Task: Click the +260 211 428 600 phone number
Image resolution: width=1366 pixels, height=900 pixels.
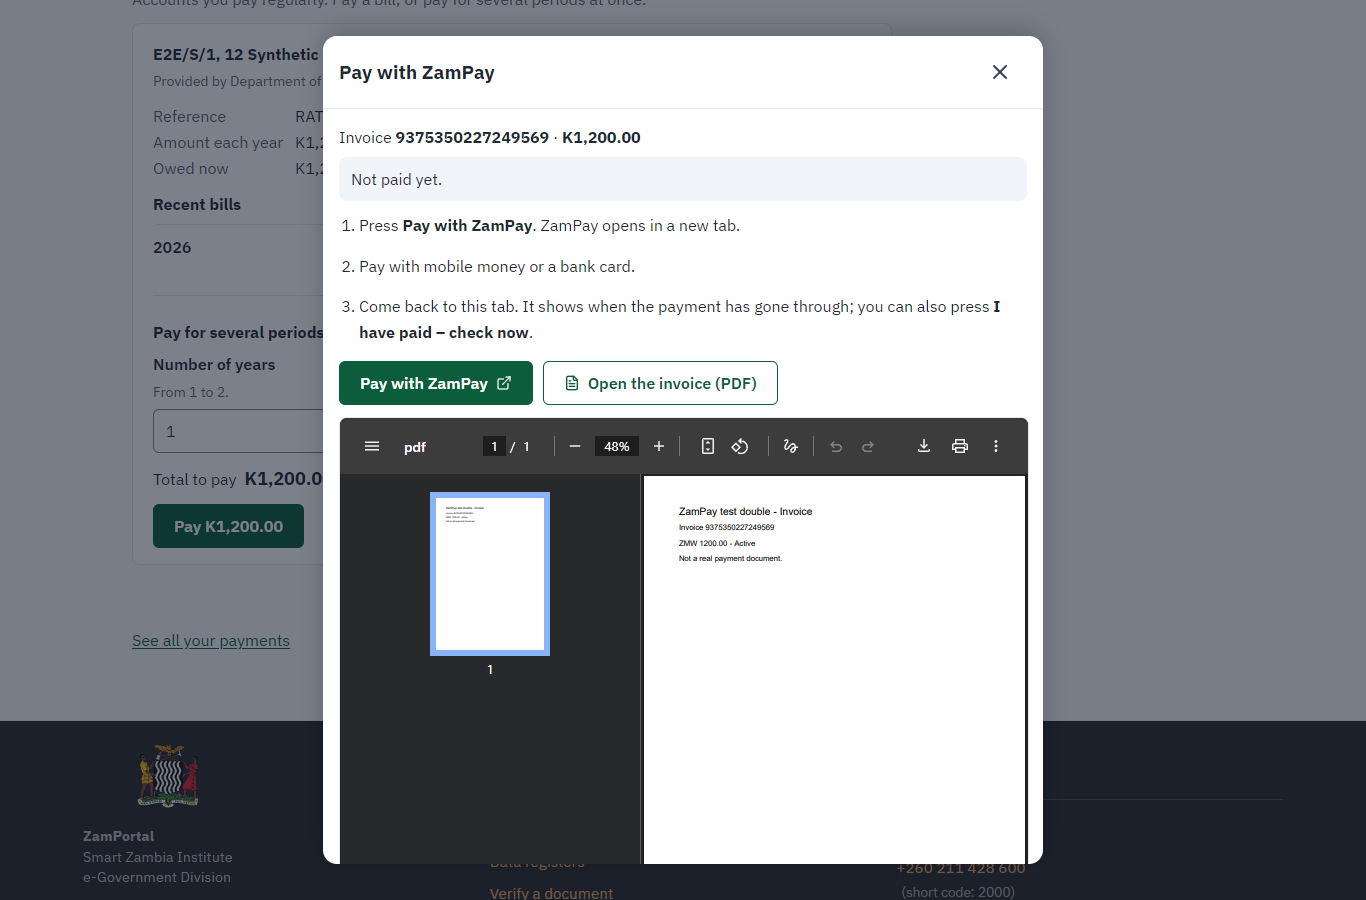Action: (x=961, y=868)
